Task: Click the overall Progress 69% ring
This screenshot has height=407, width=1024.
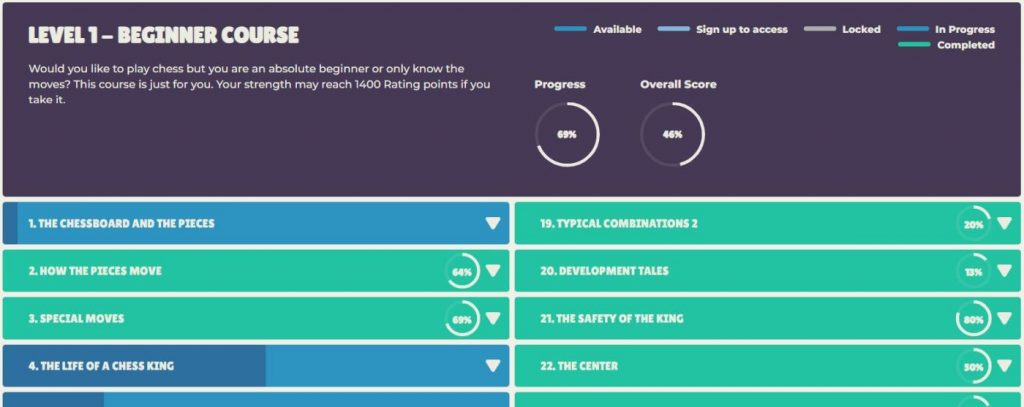Action: [567, 135]
